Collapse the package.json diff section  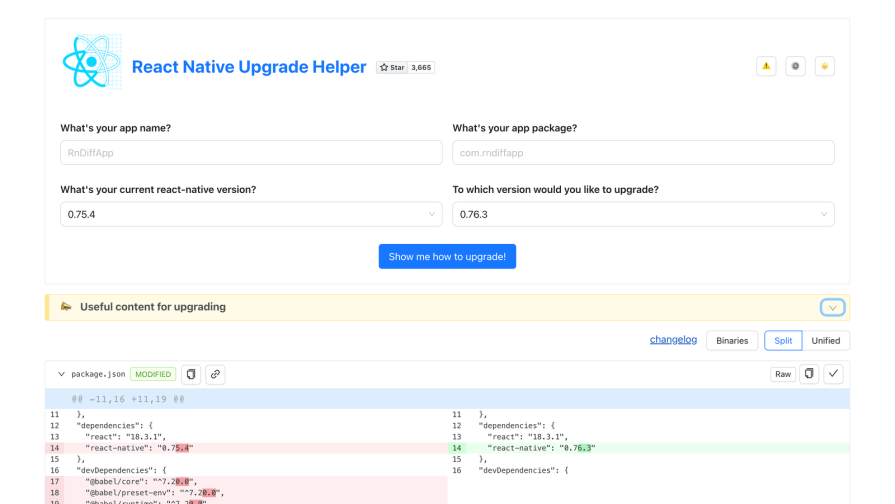click(x=61, y=374)
